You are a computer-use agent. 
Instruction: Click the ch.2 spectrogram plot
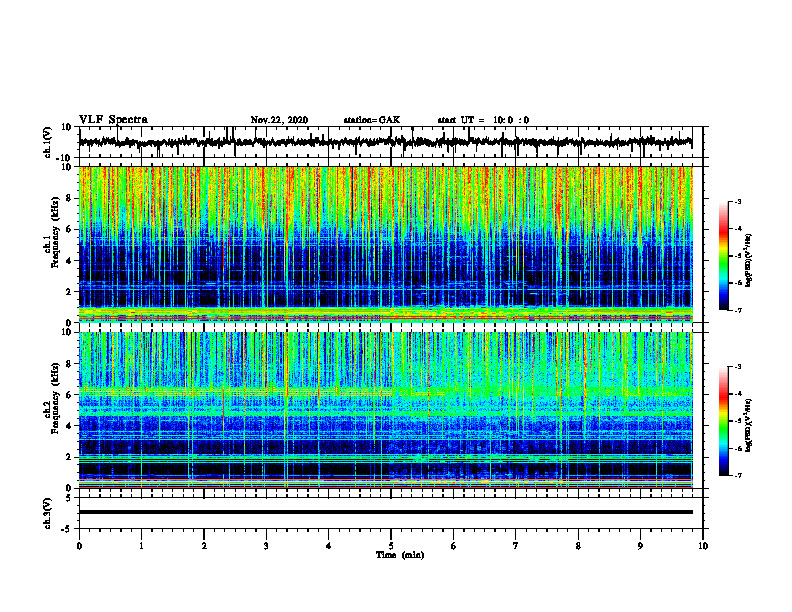point(385,410)
